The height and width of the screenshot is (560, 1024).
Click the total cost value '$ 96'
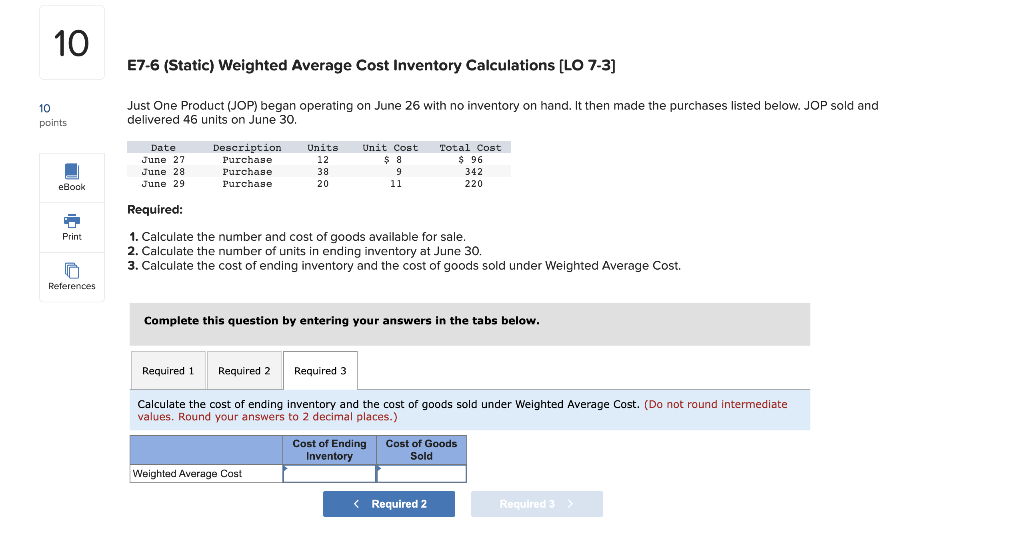pyautogui.click(x=471, y=160)
